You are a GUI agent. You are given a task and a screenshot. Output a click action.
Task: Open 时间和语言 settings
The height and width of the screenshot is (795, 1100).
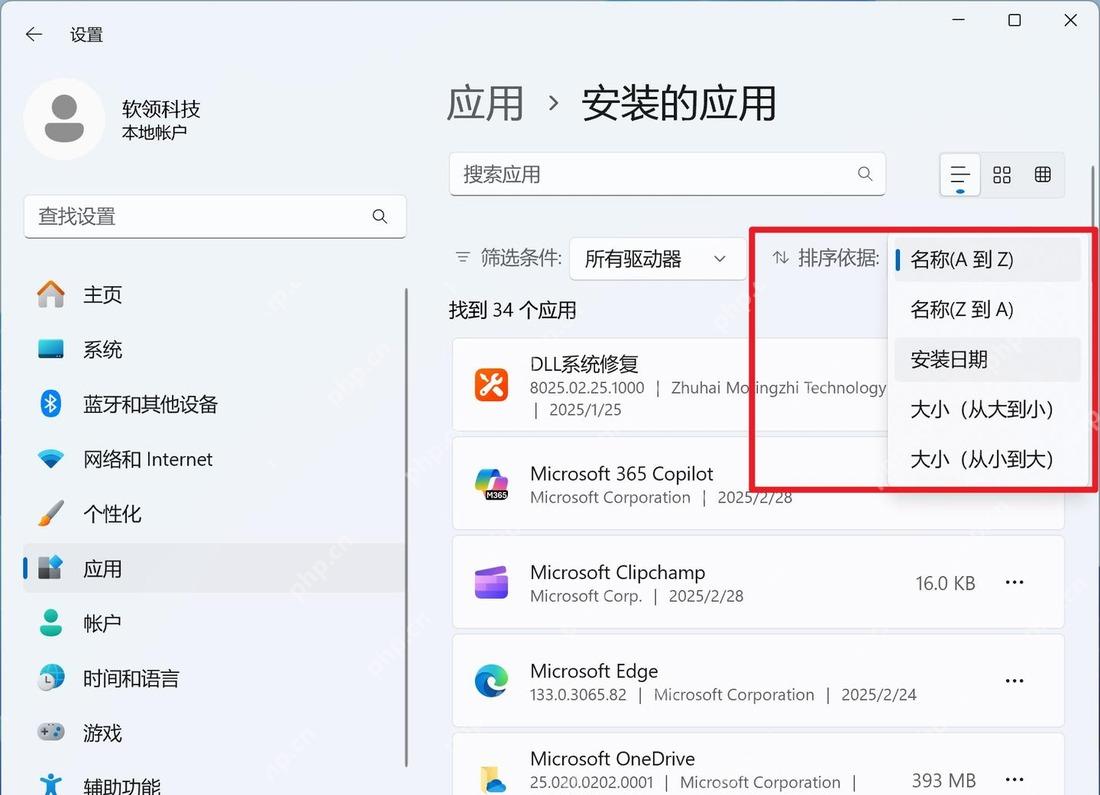pos(214,678)
